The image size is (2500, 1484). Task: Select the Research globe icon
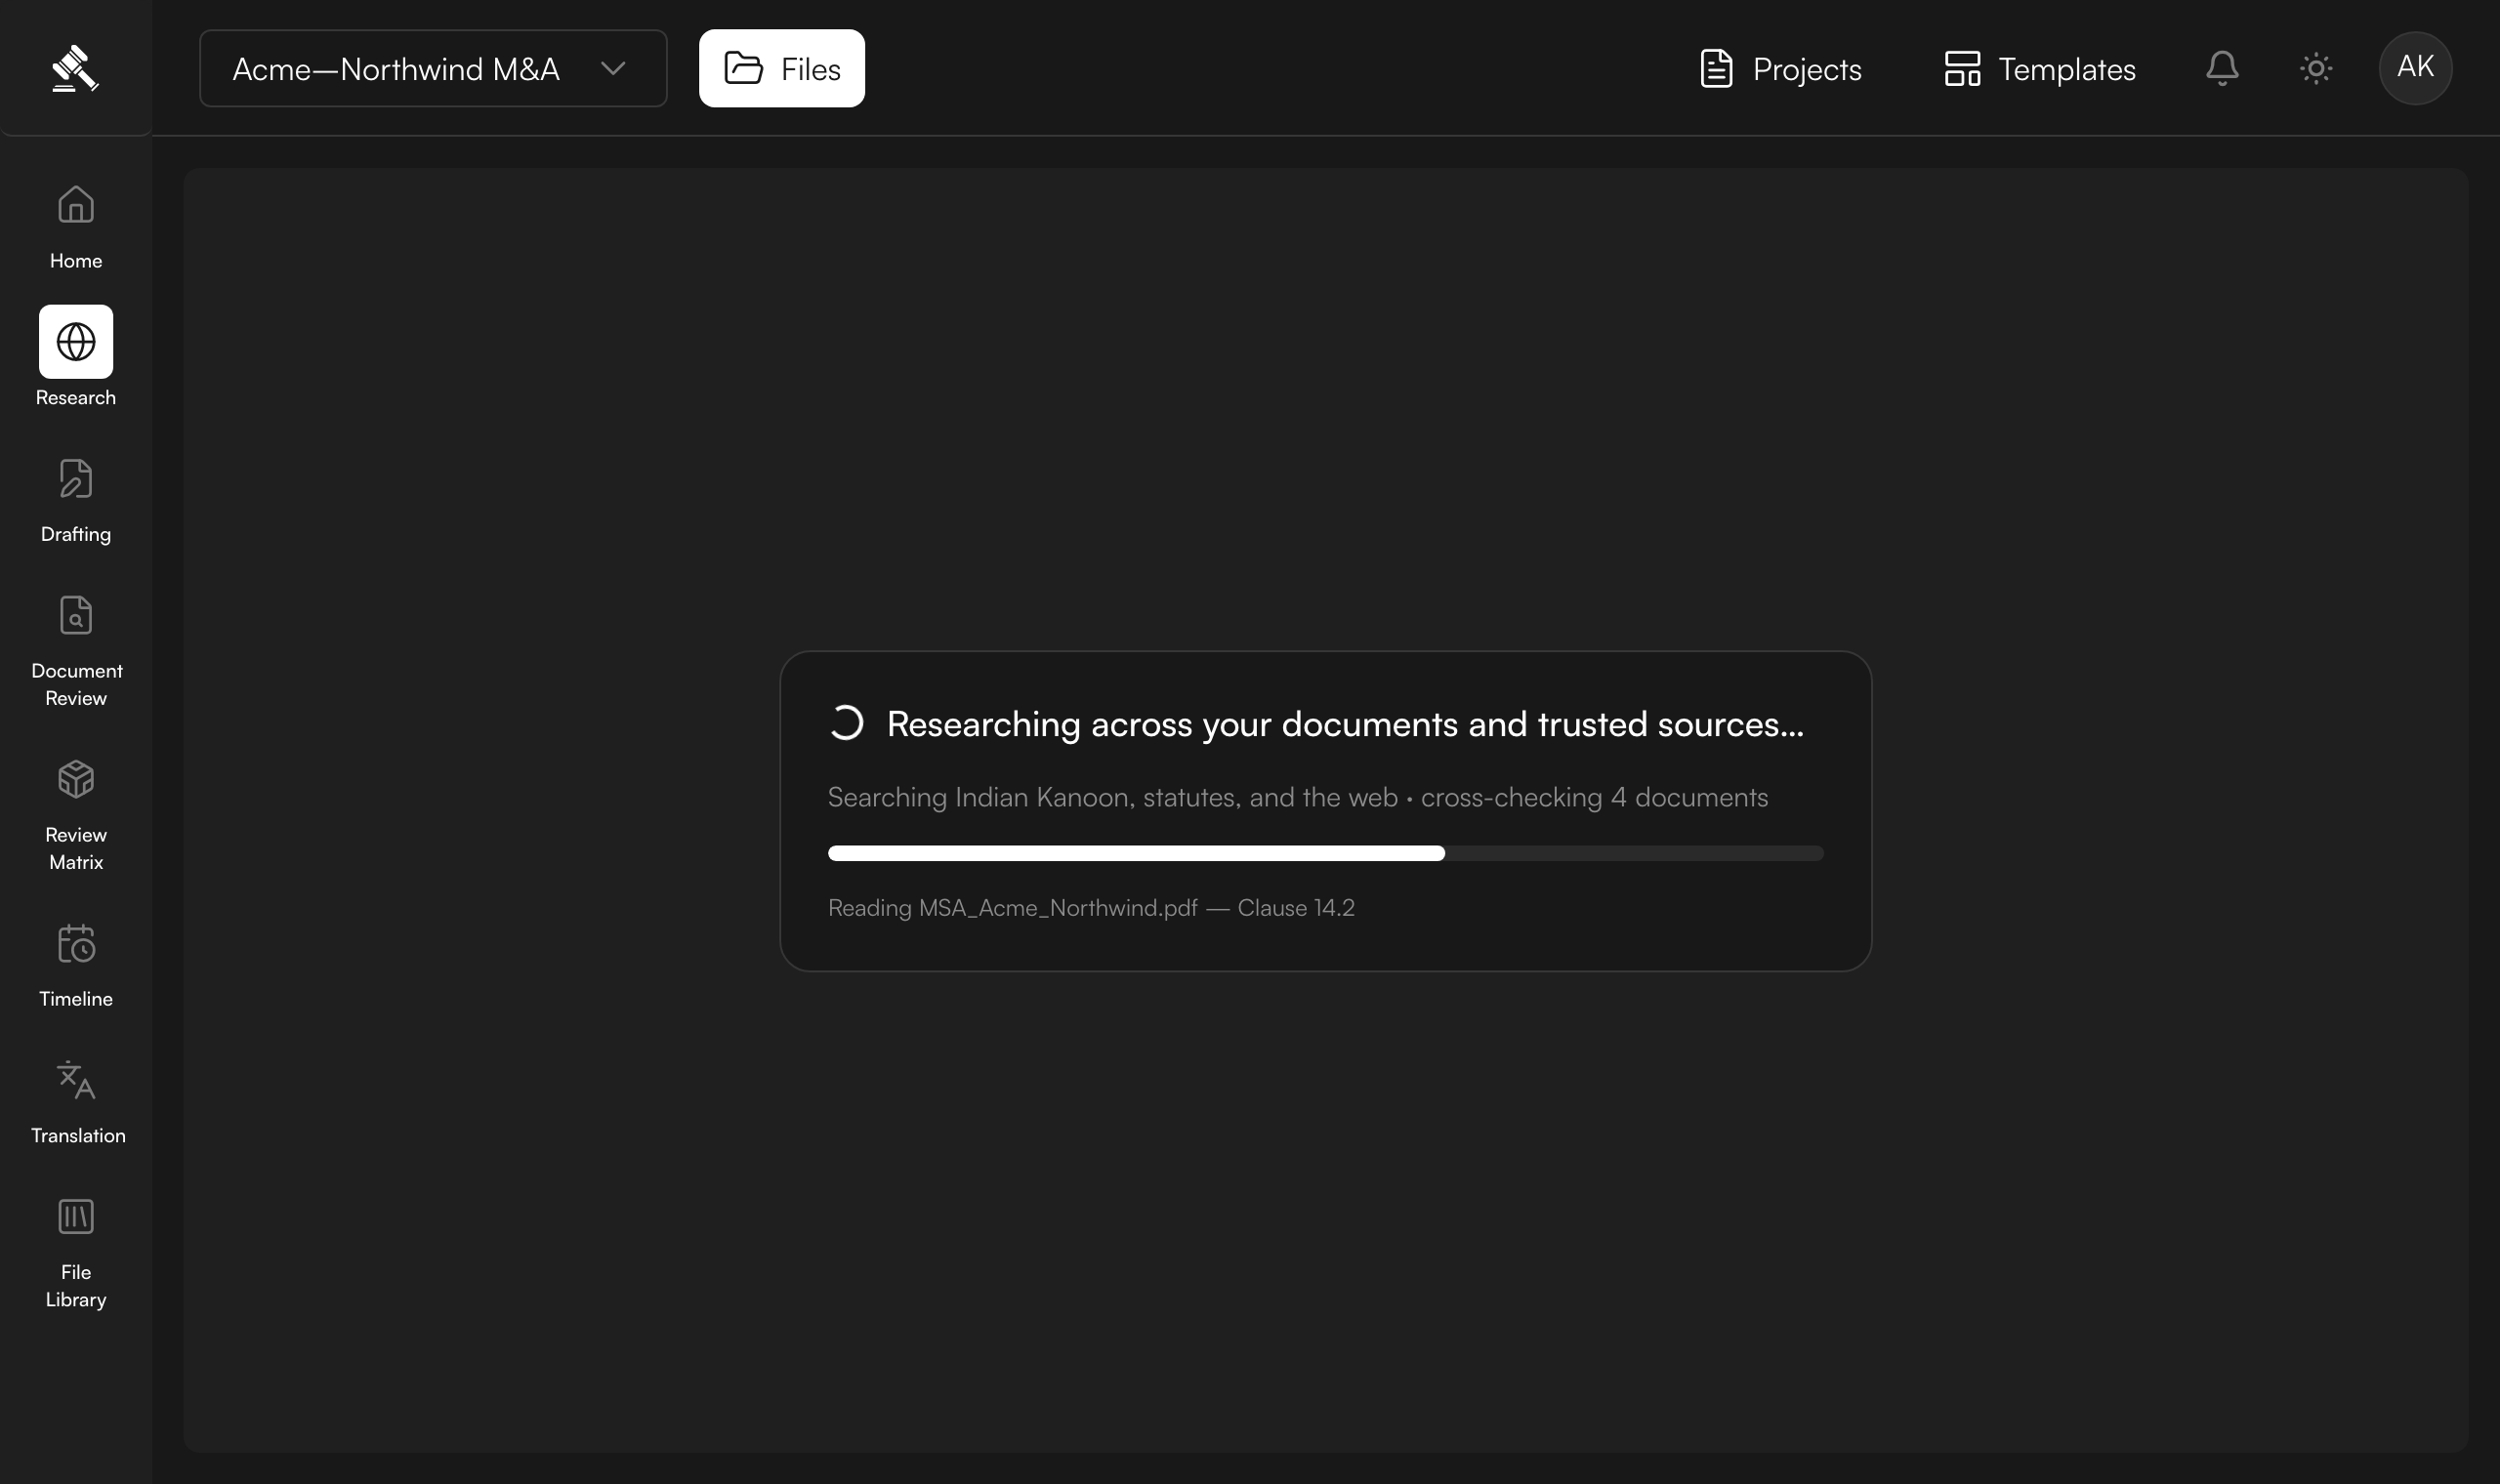click(76, 342)
